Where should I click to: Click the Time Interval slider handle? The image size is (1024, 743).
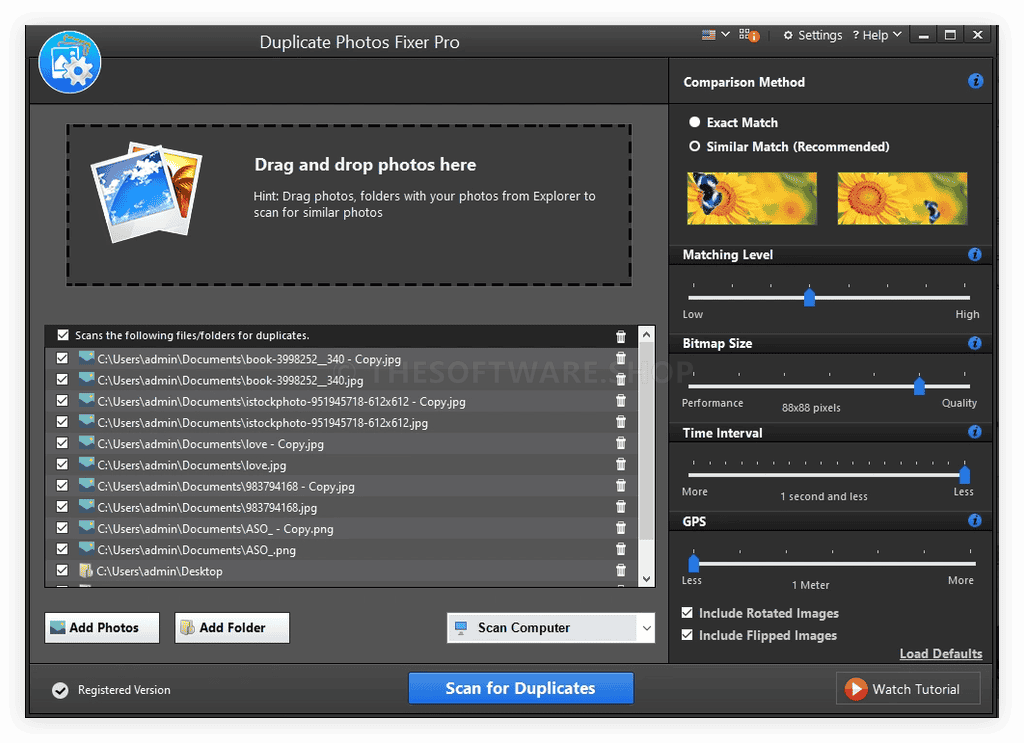(x=964, y=474)
